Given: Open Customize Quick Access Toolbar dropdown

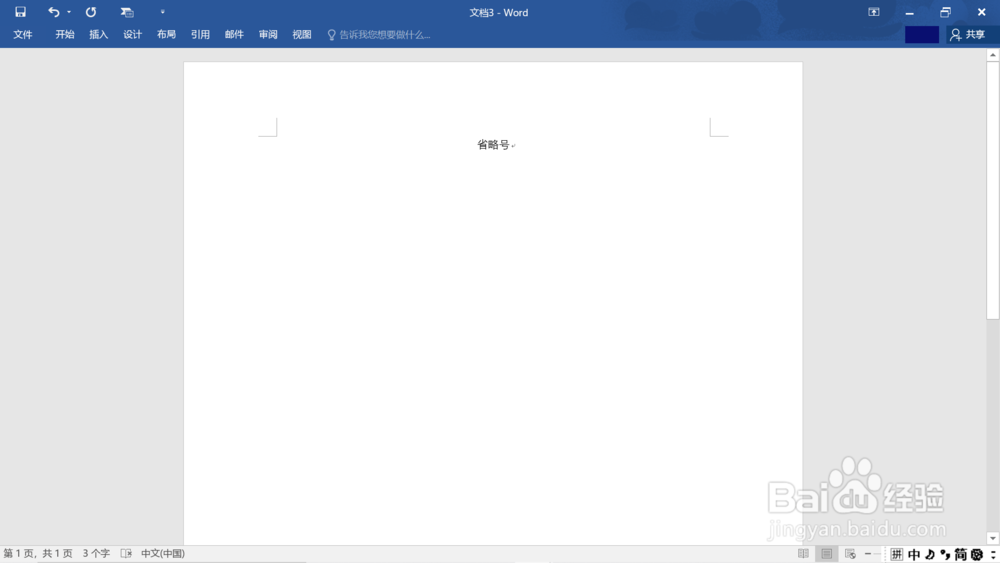Looking at the screenshot, I should (163, 12).
